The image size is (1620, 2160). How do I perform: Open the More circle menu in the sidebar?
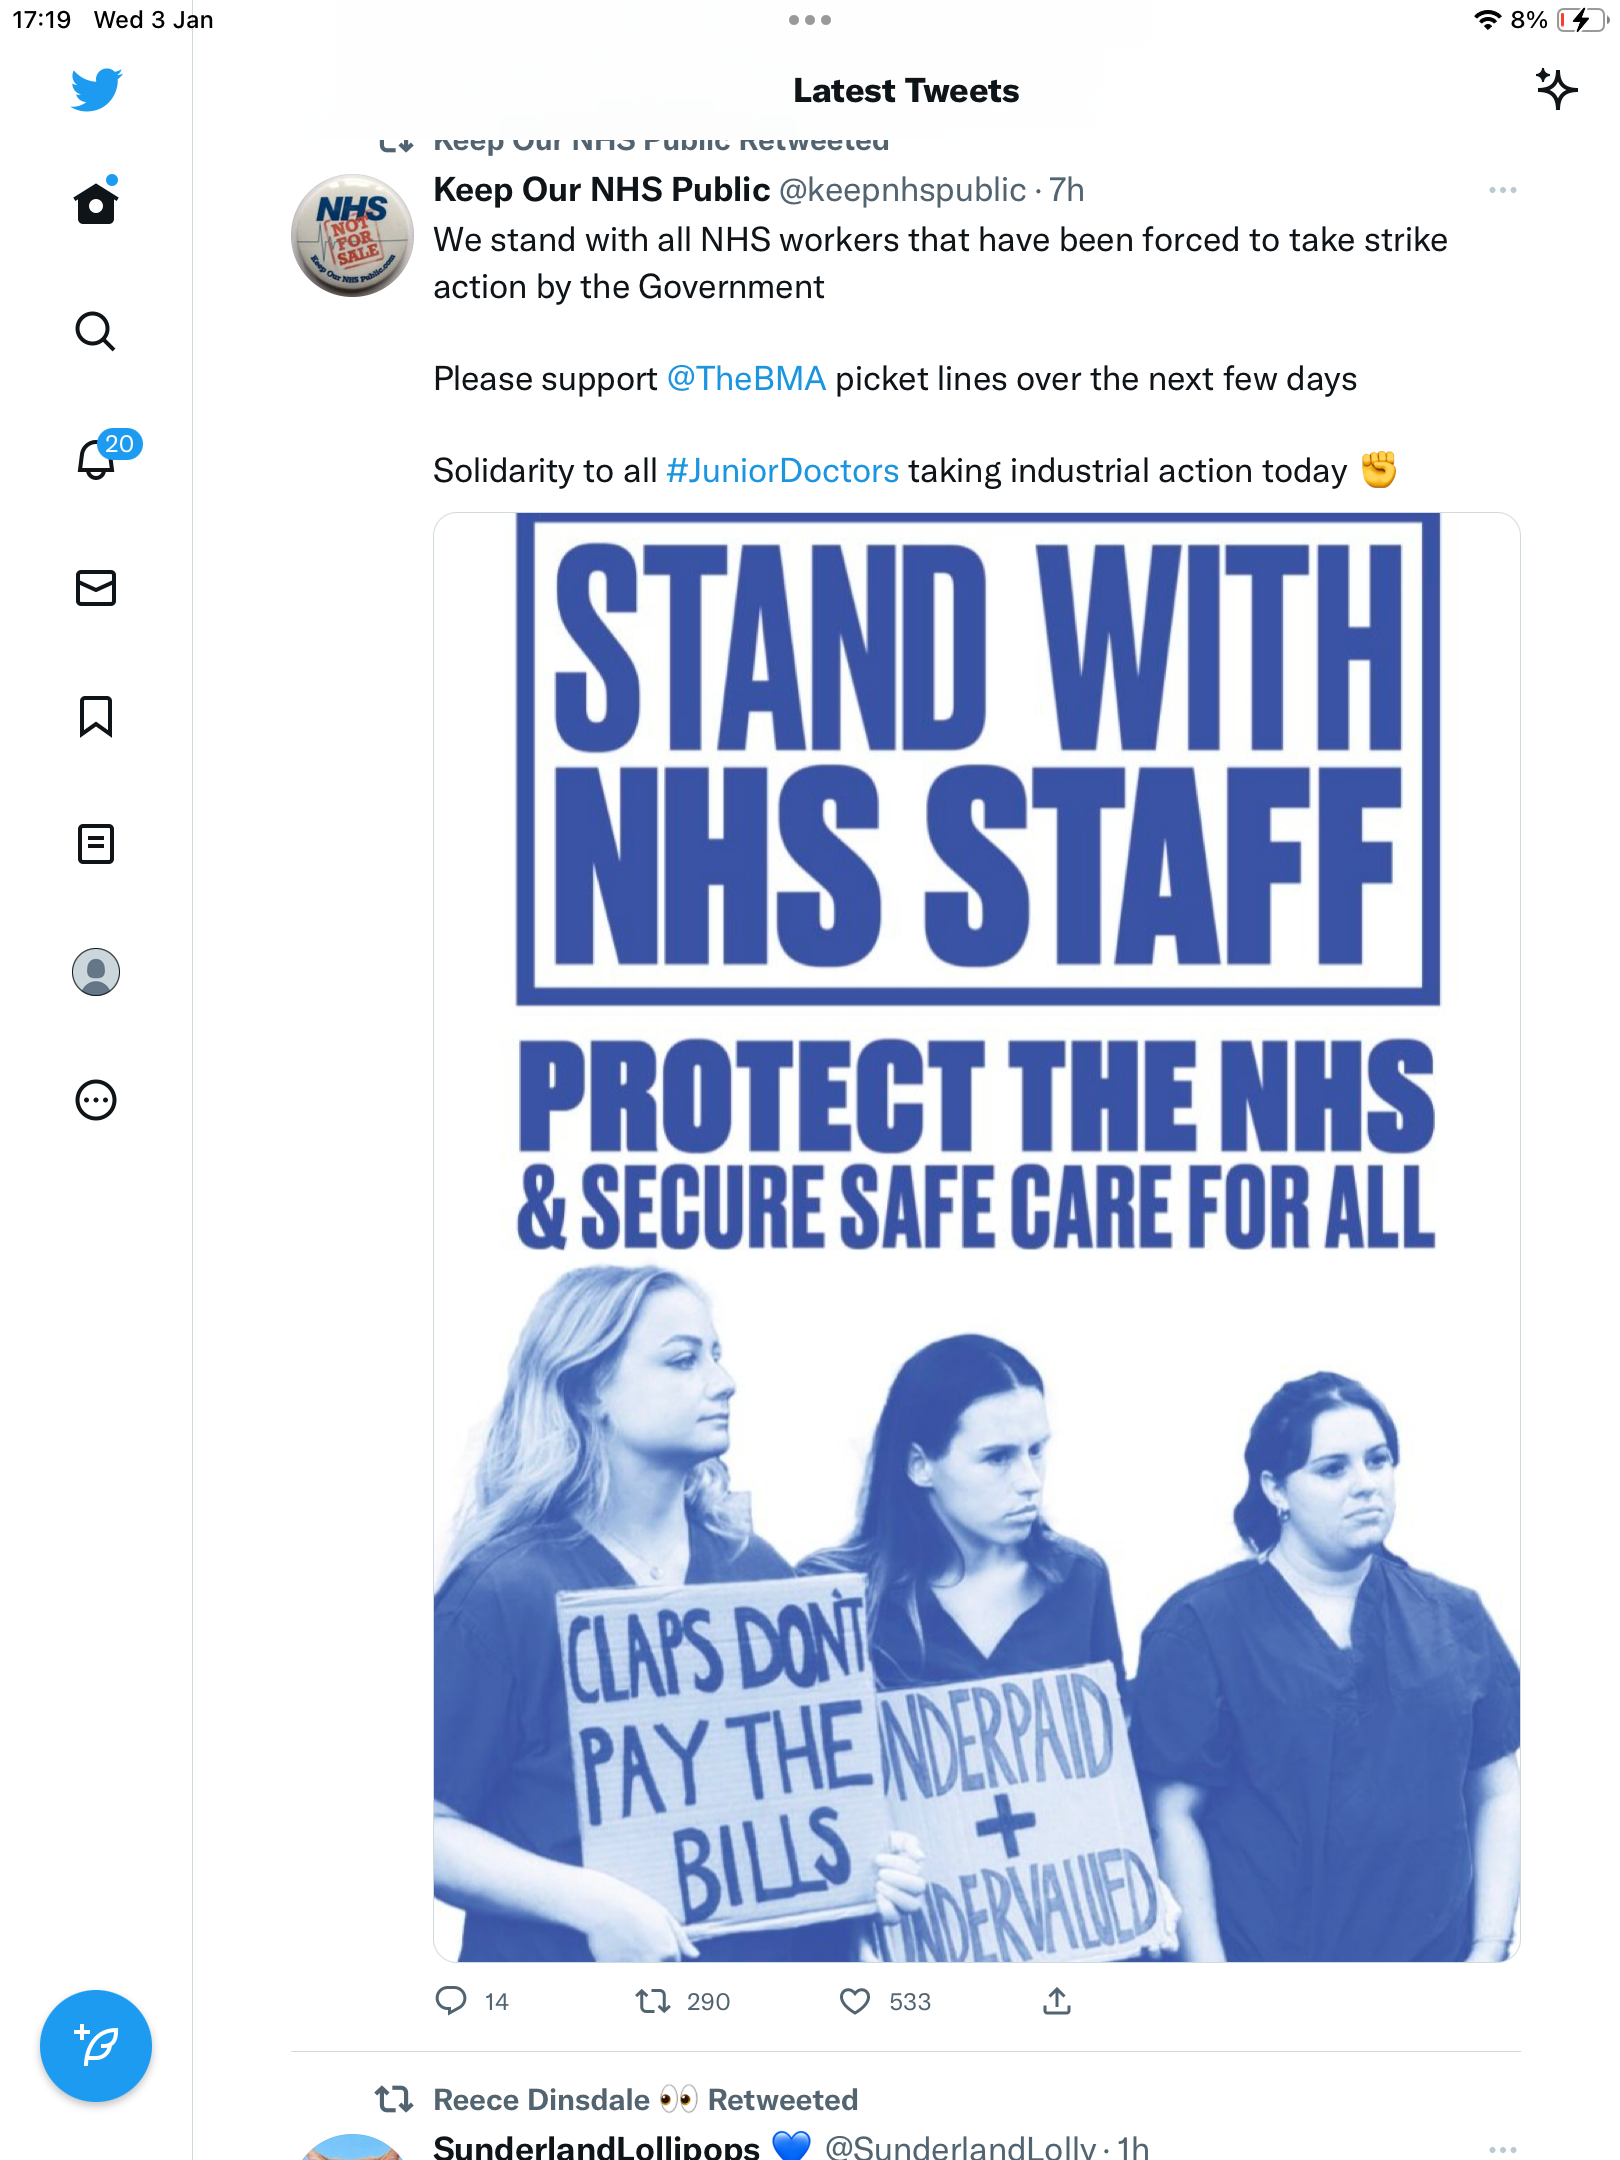tap(96, 1100)
